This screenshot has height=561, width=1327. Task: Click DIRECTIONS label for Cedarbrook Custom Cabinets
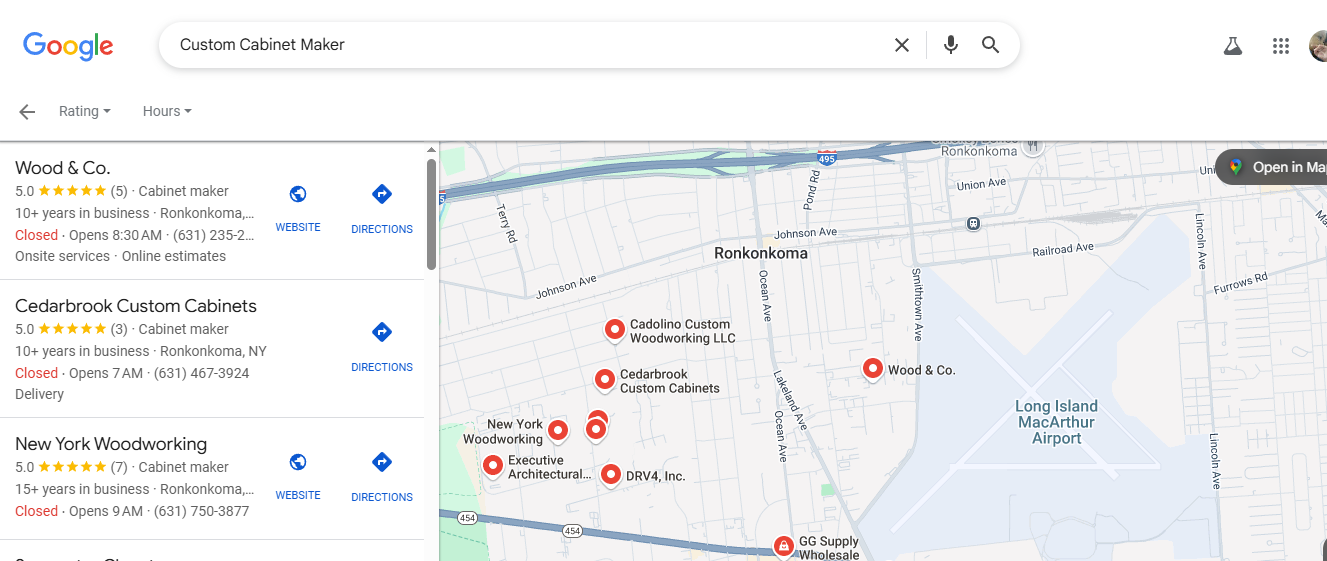382,367
